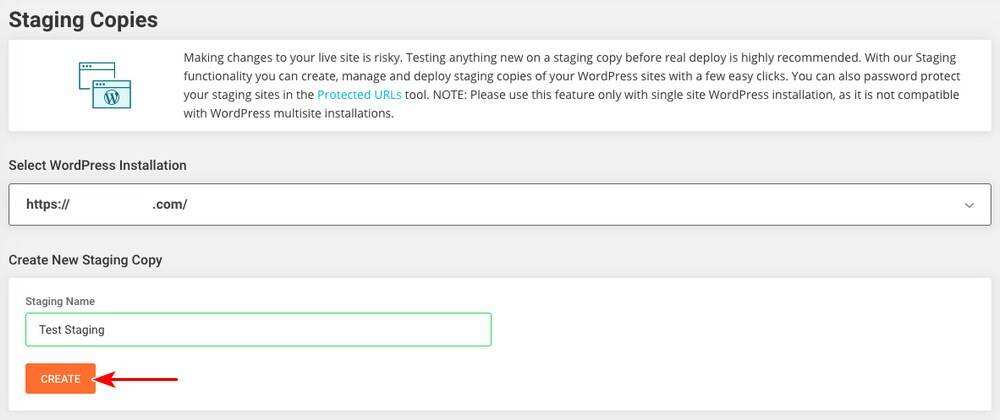Viewport: 1000px width, 420px height.
Task: Expand the WordPress installation chevron arrow
Action: point(968,205)
